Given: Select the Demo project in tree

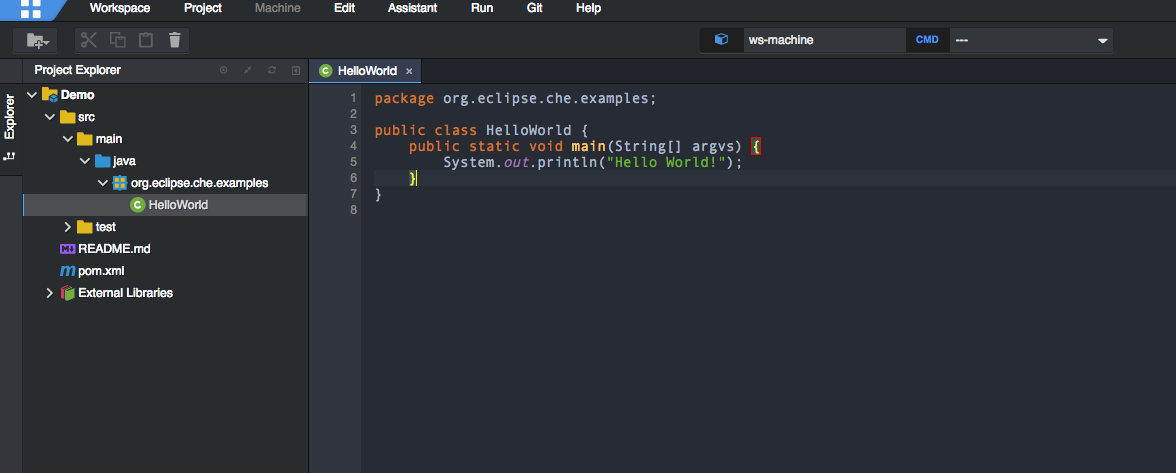Looking at the screenshot, I should coord(165,95).
